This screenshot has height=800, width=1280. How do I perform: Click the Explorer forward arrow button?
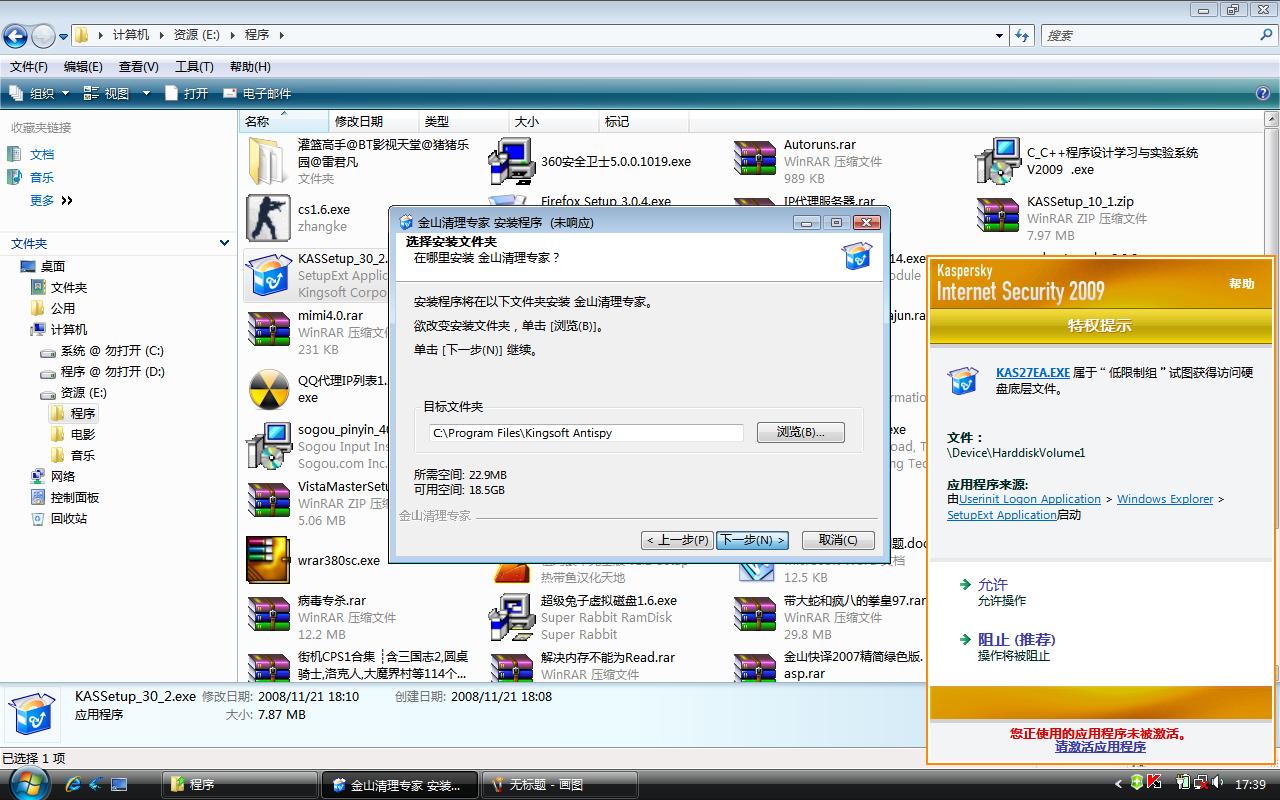coord(43,36)
